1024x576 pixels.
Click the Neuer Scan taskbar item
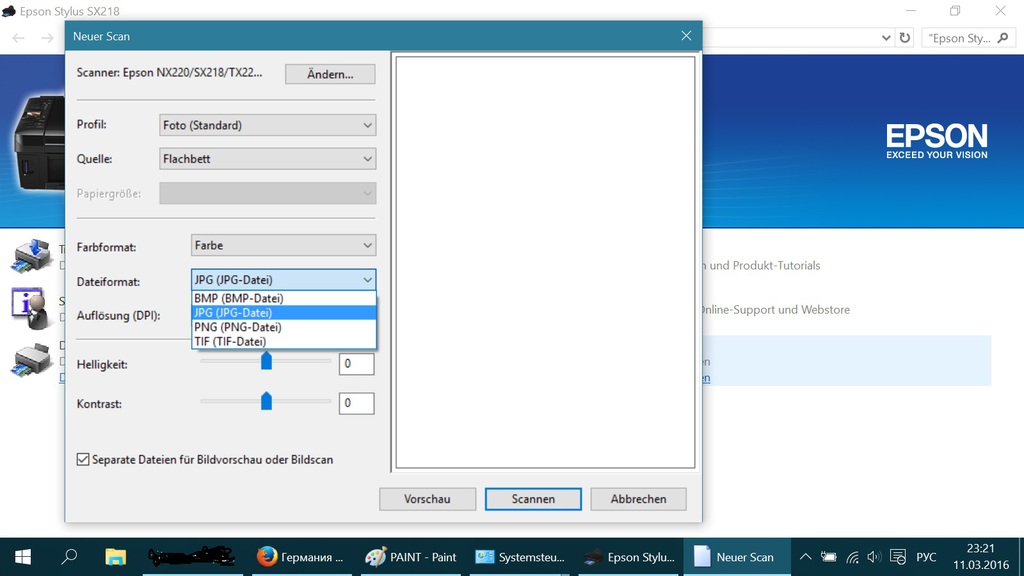pos(737,557)
